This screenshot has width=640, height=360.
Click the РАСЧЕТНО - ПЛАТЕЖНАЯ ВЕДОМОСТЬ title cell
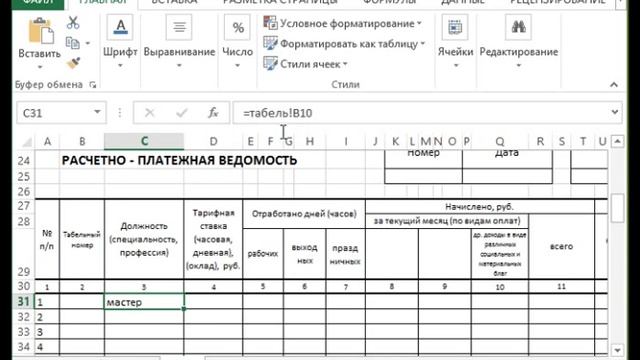coord(179,160)
